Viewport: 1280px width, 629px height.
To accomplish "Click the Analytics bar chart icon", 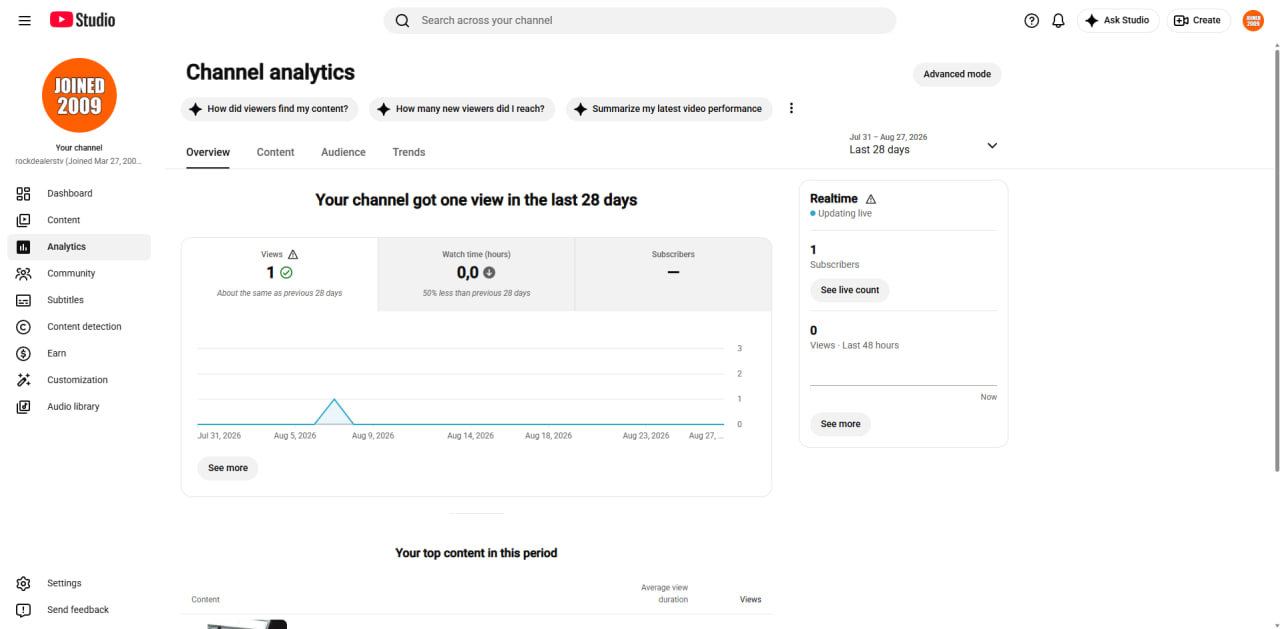I will (x=24, y=247).
